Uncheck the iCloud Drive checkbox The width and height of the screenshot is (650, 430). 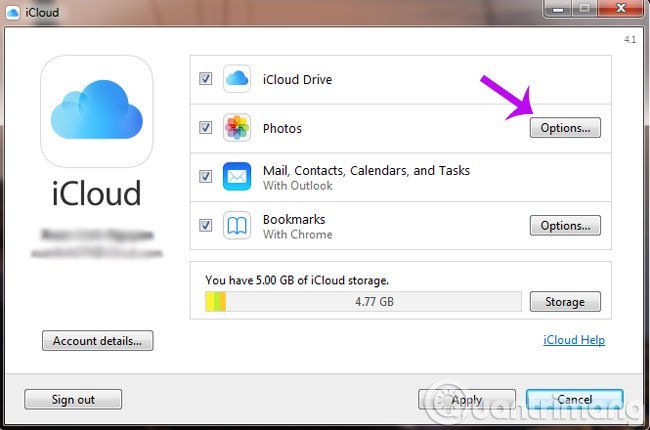206,79
